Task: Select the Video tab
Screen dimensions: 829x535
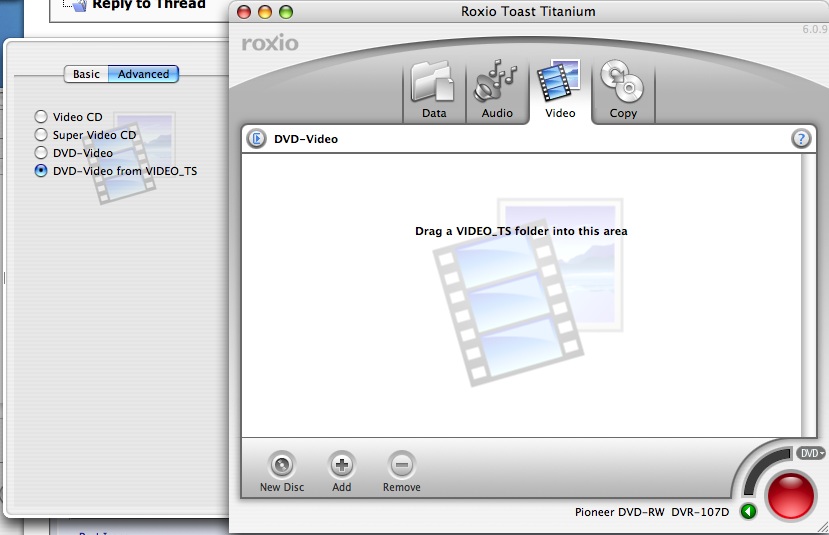Action: (560, 91)
